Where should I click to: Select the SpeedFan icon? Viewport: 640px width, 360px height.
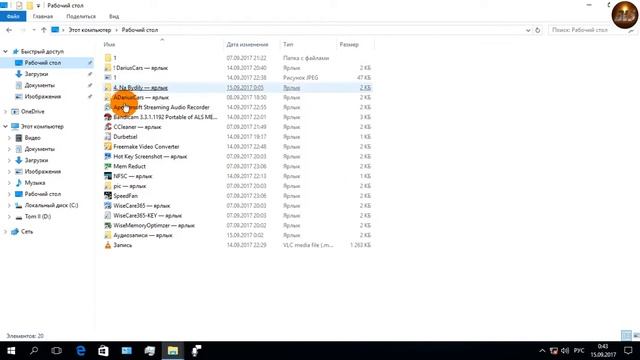108,196
